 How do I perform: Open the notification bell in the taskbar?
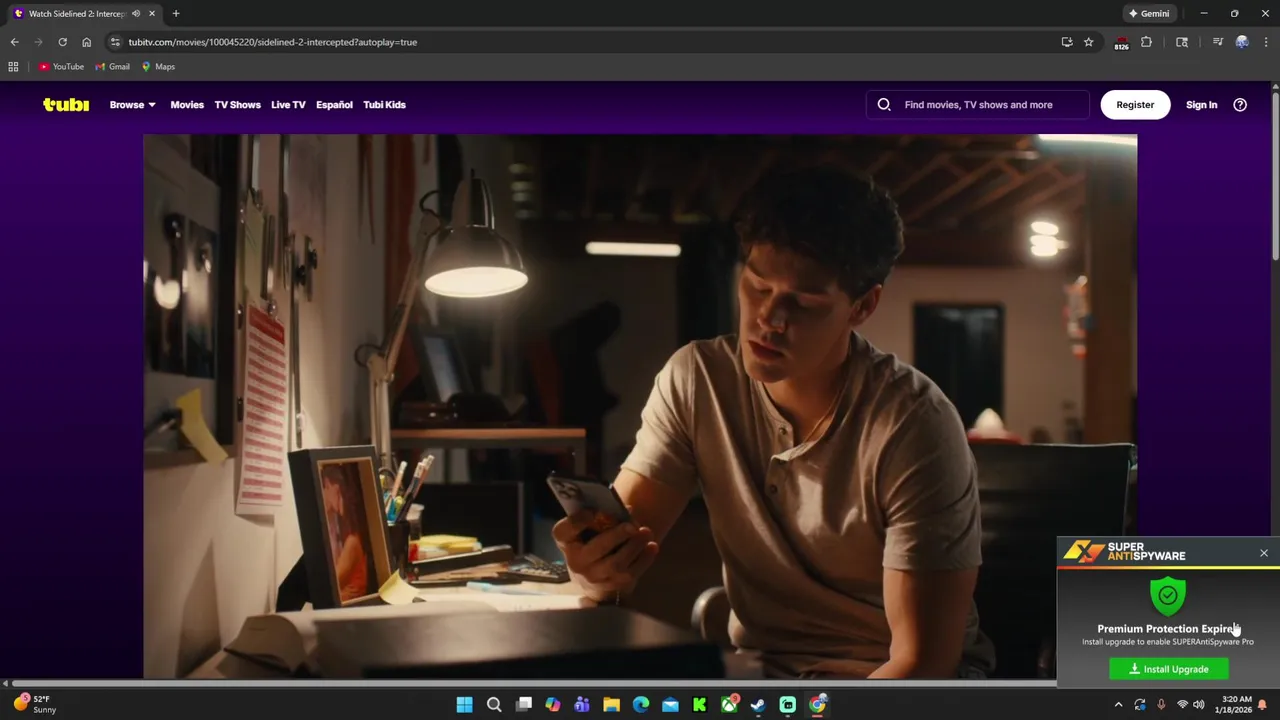point(1262,705)
